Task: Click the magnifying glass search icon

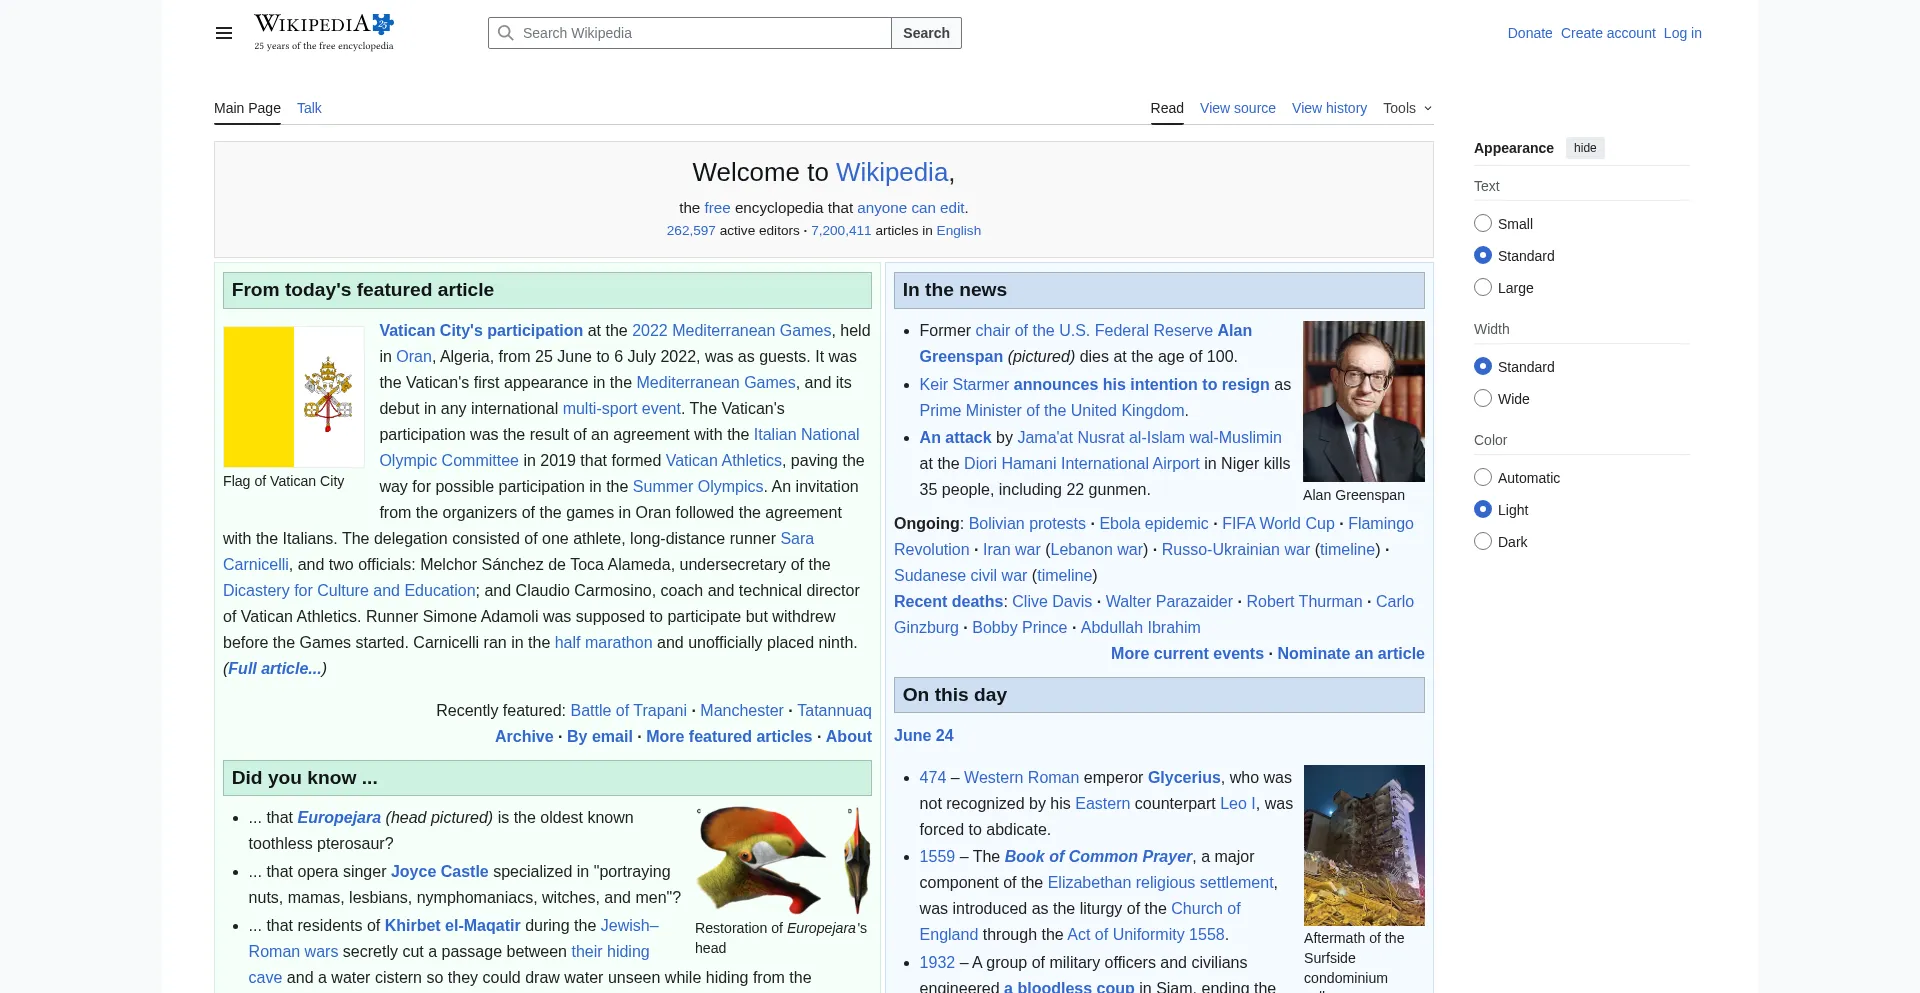Action: pyautogui.click(x=506, y=33)
